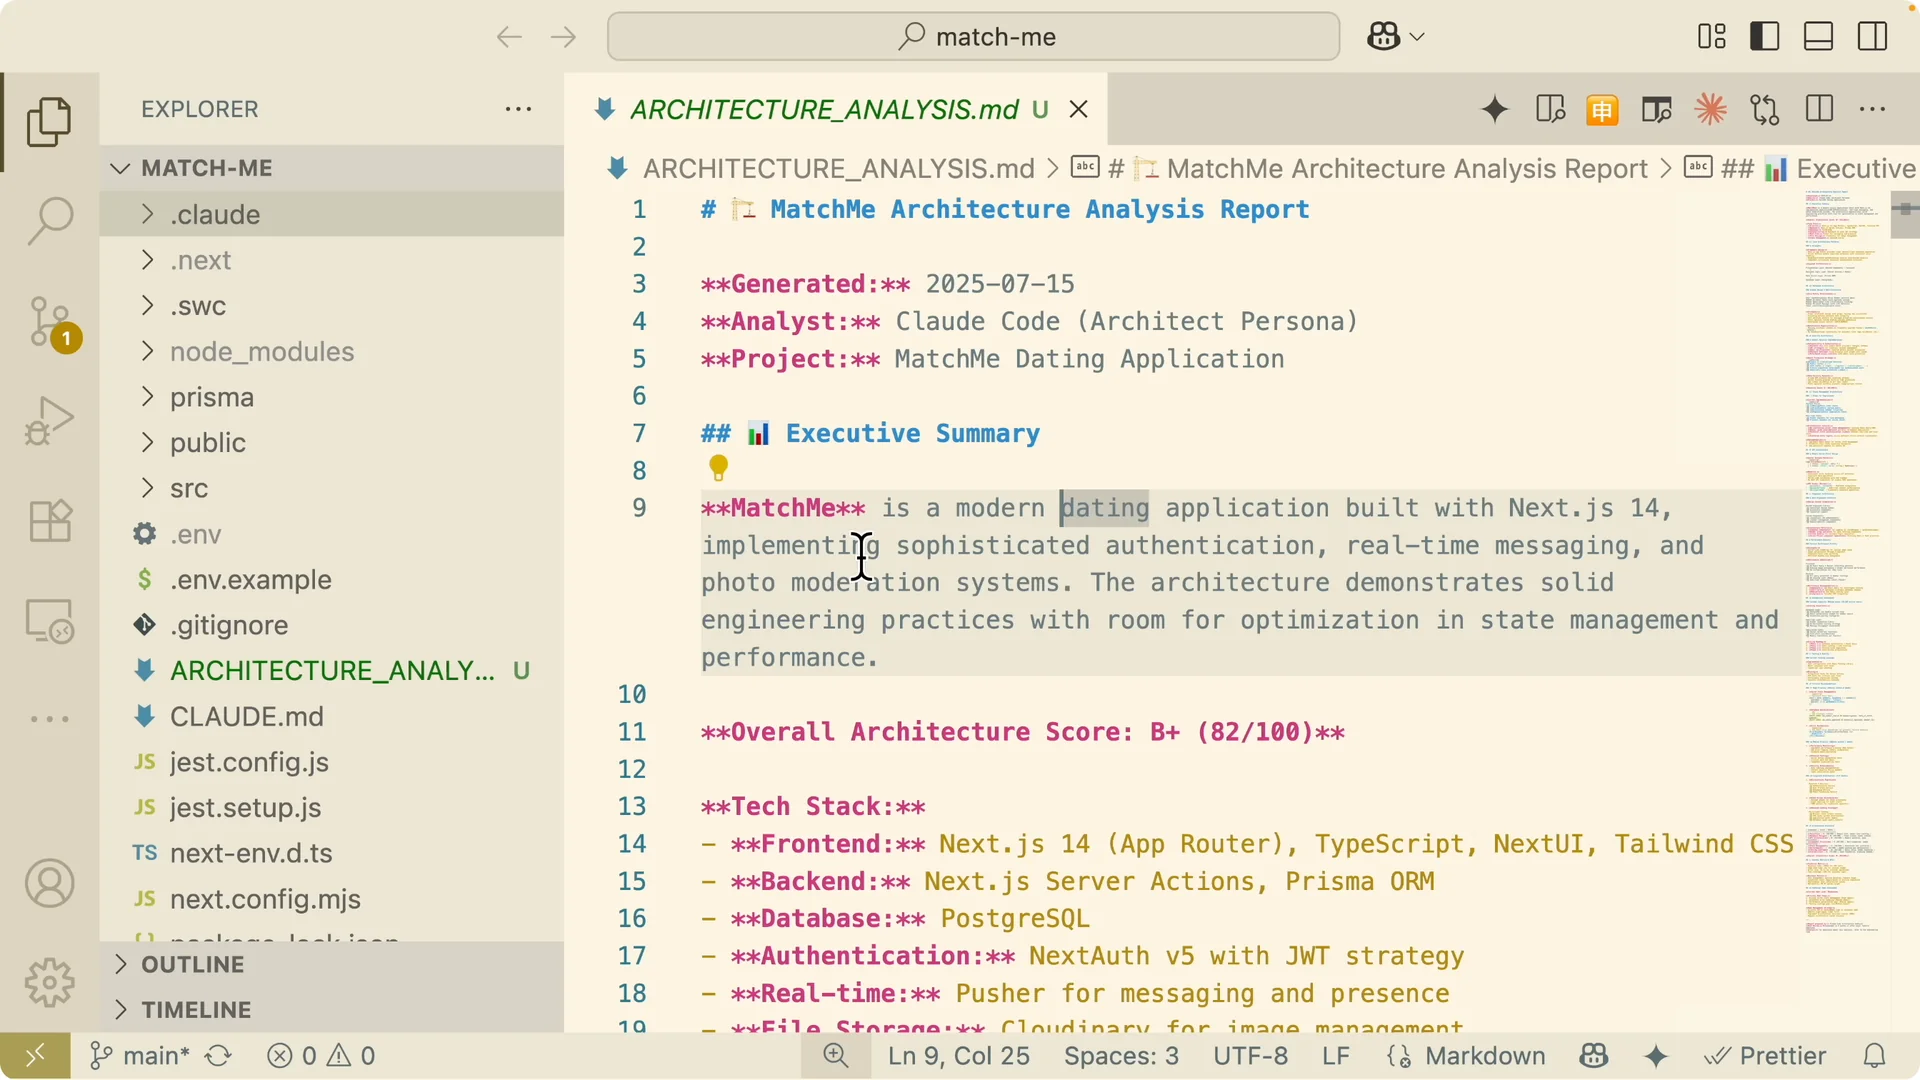
Task: Customize layout from title bar
Action: click(x=1712, y=37)
